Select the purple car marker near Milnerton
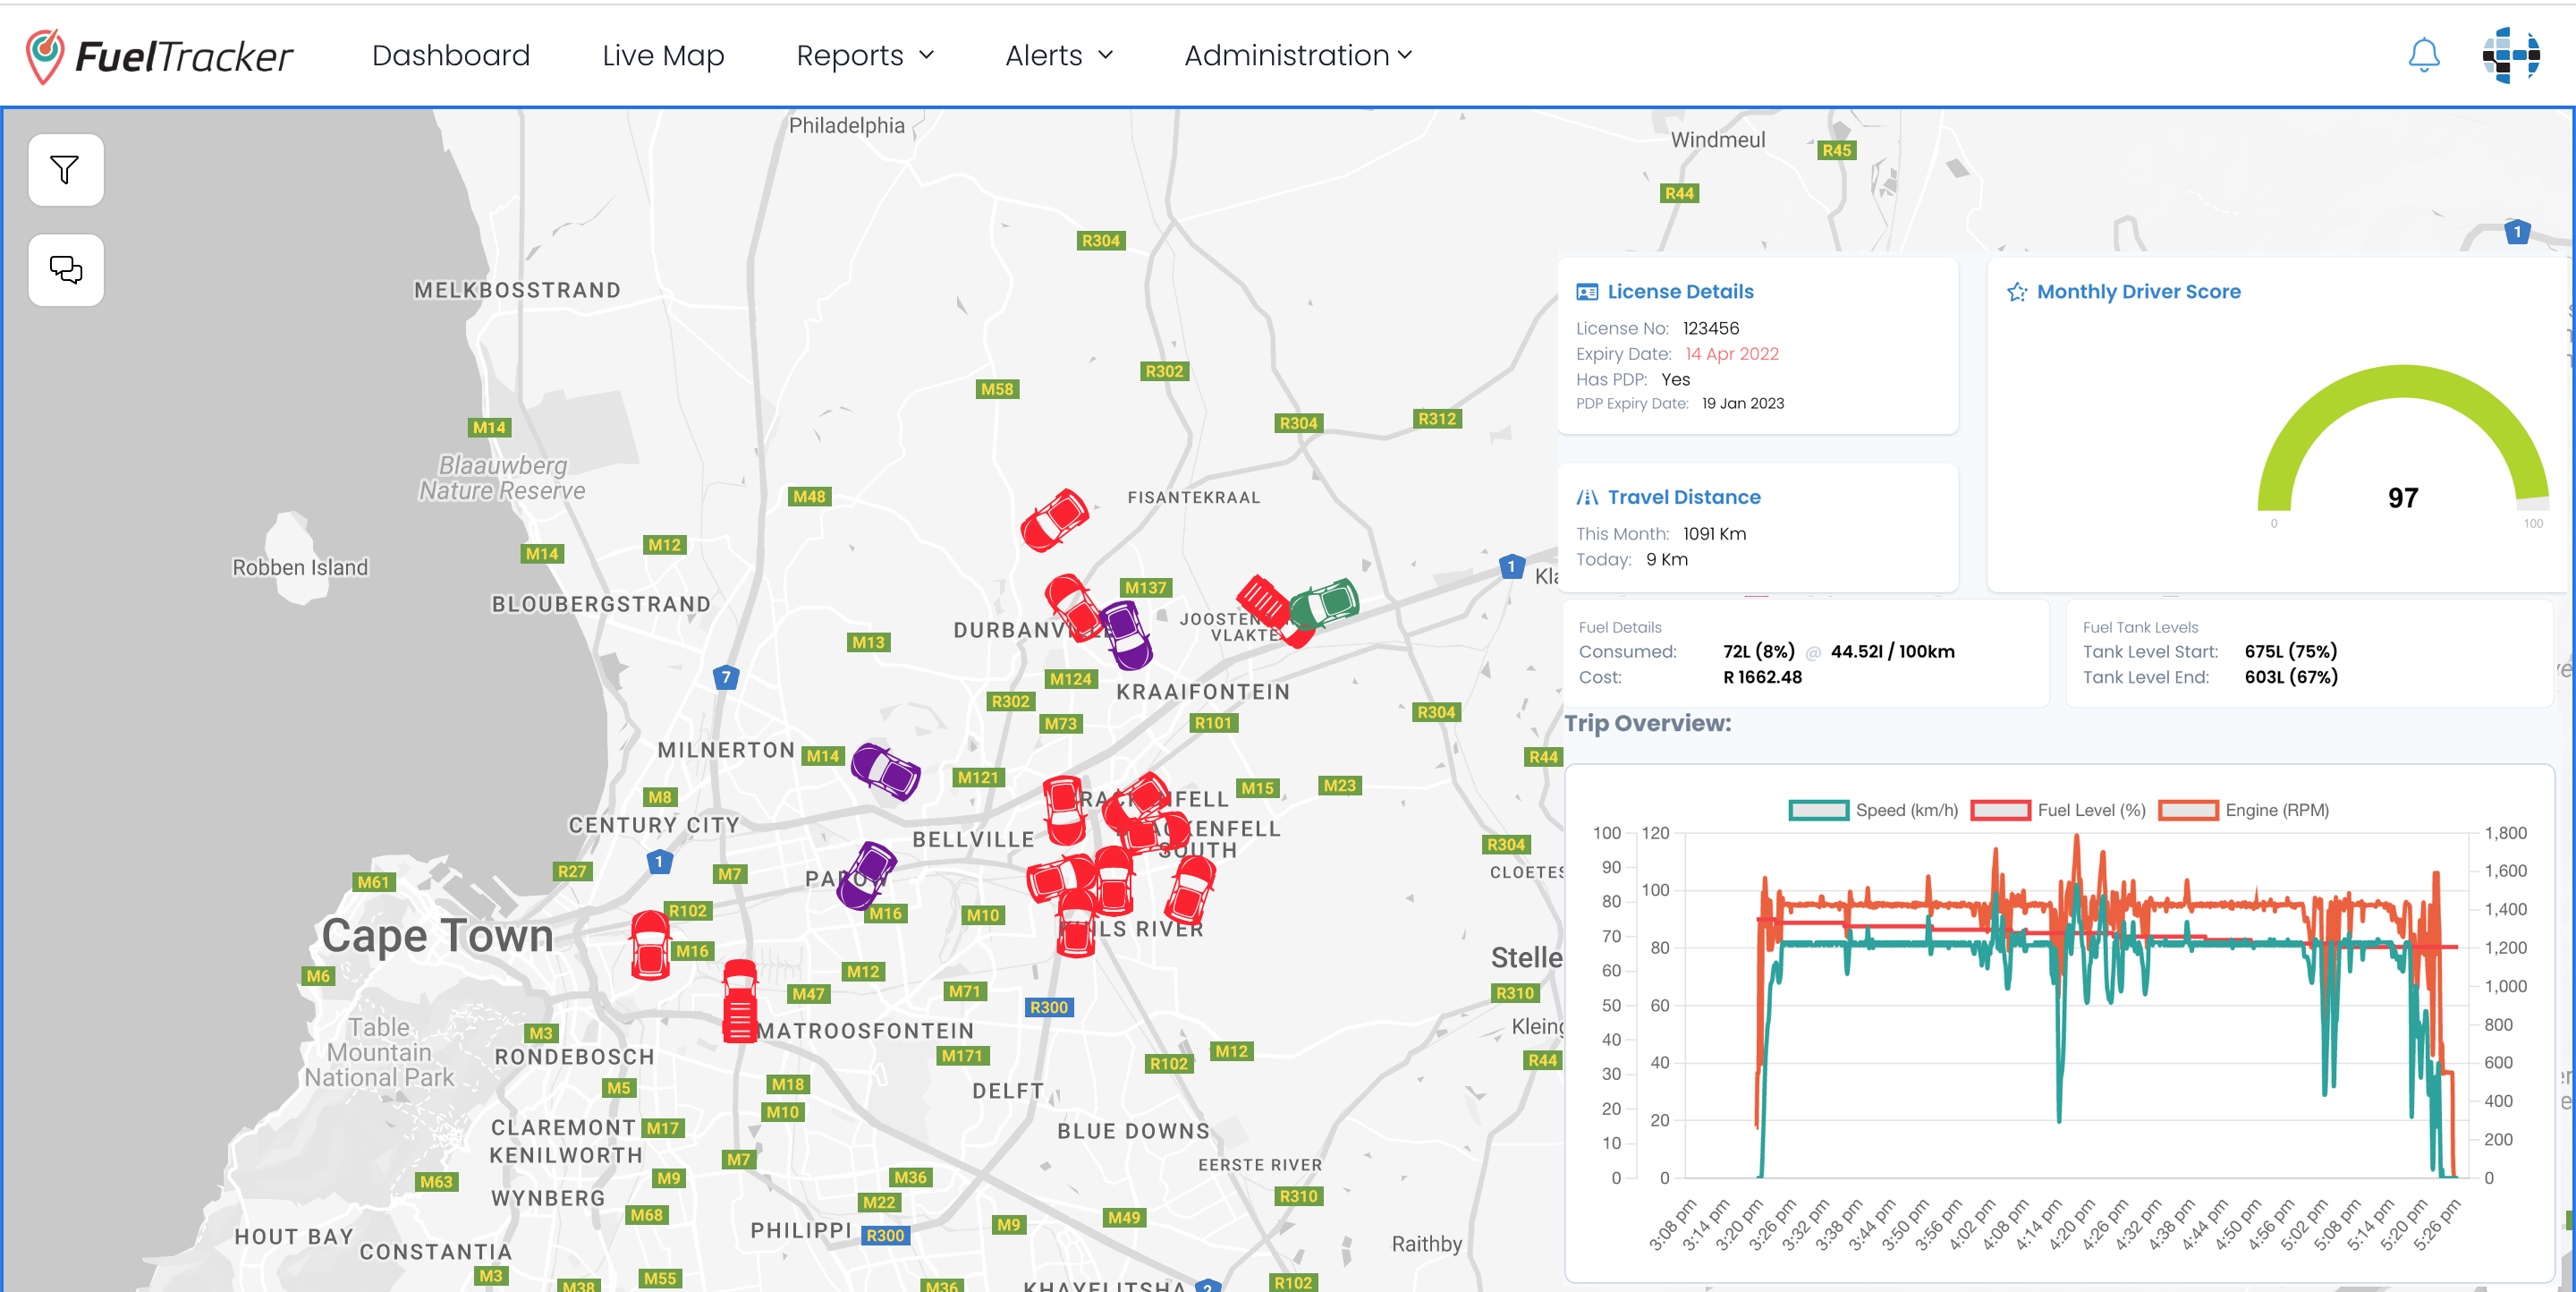This screenshot has width=2576, height=1292. [x=885, y=771]
